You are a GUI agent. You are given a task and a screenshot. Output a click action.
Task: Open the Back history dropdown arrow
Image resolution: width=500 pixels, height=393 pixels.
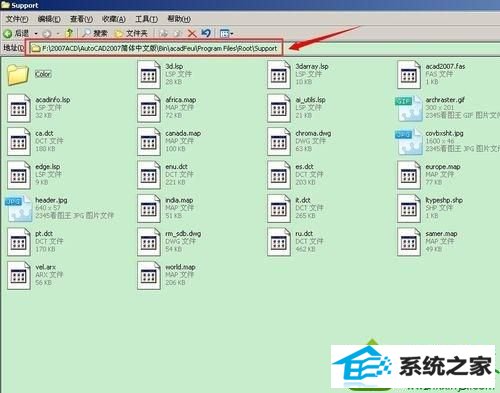pos(36,34)
